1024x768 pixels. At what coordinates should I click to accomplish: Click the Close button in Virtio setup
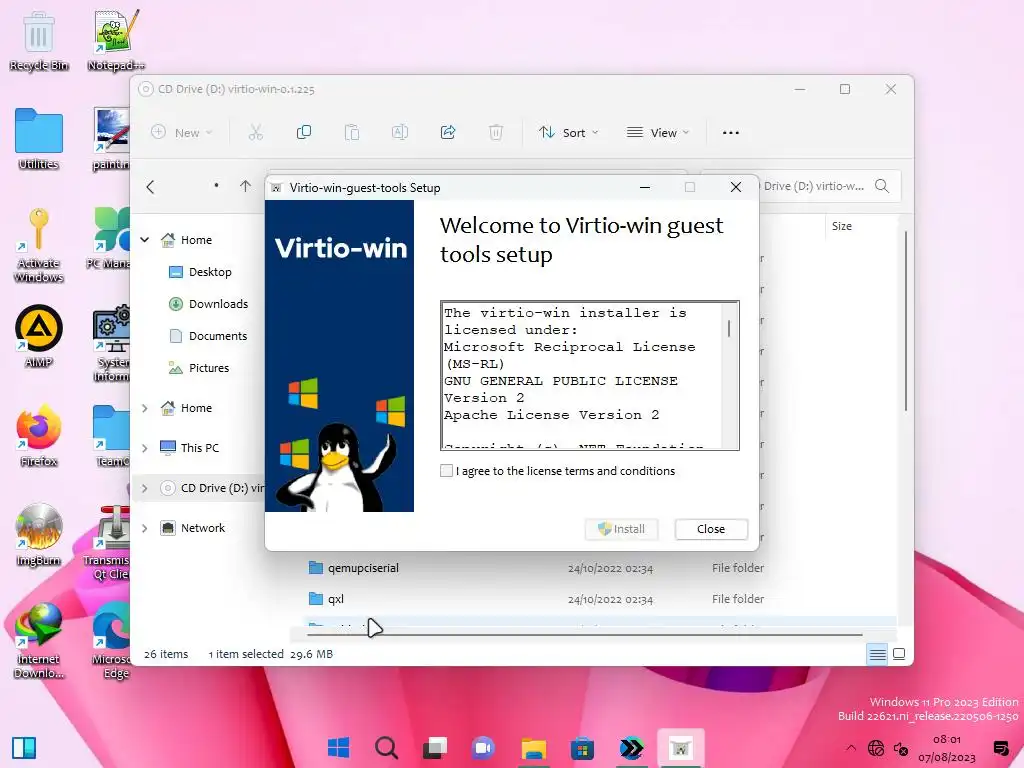click(711, 529)
